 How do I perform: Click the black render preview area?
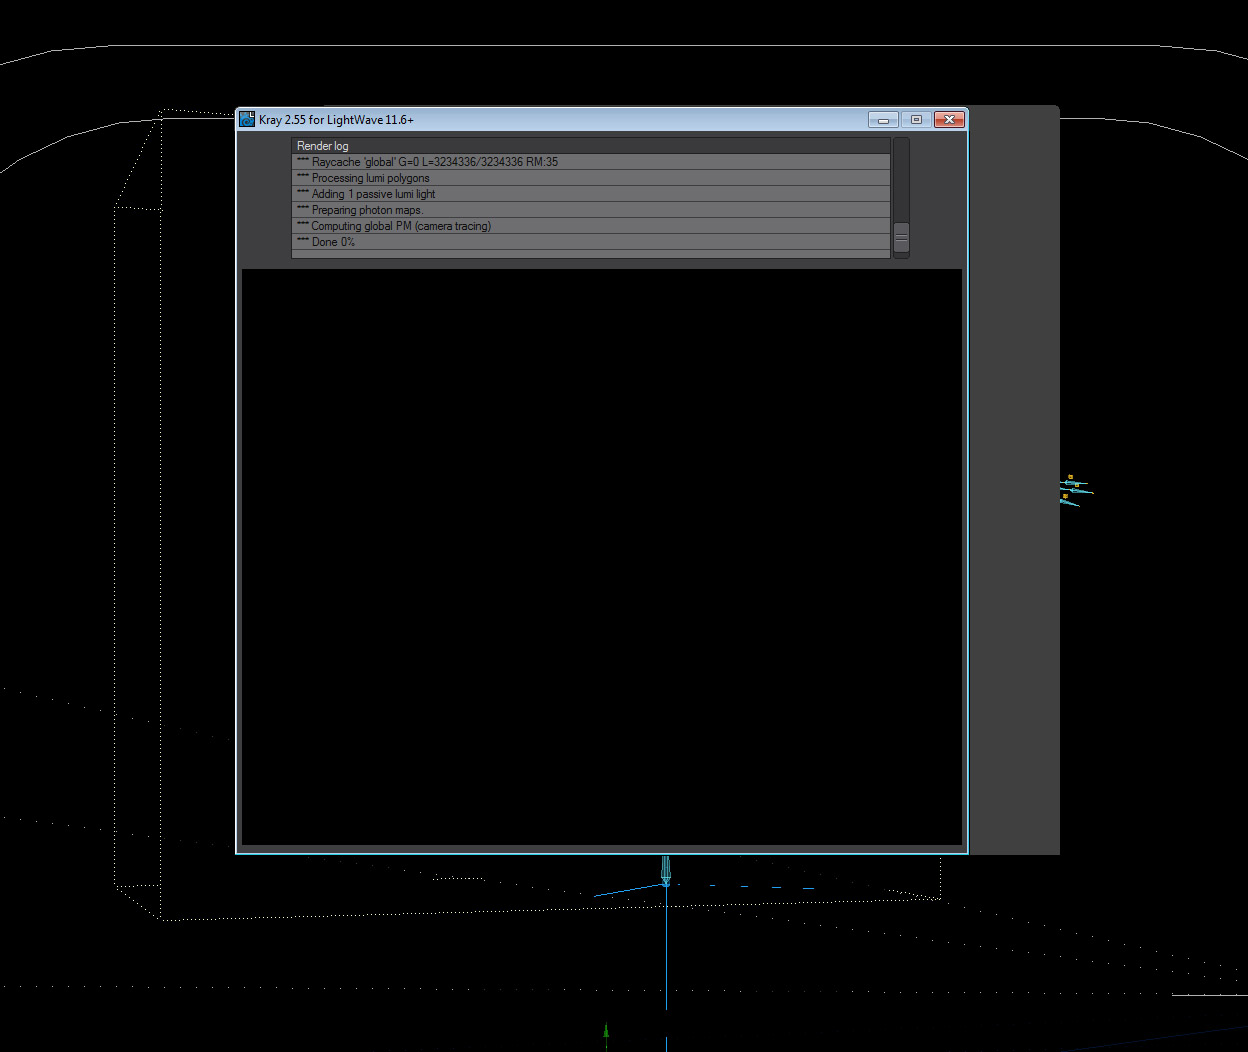[601, 556]
